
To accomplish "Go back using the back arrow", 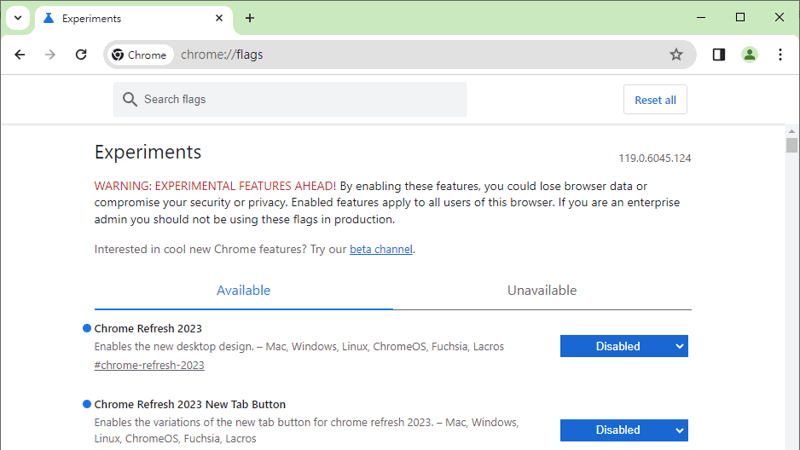I will [x=20, y=55].
